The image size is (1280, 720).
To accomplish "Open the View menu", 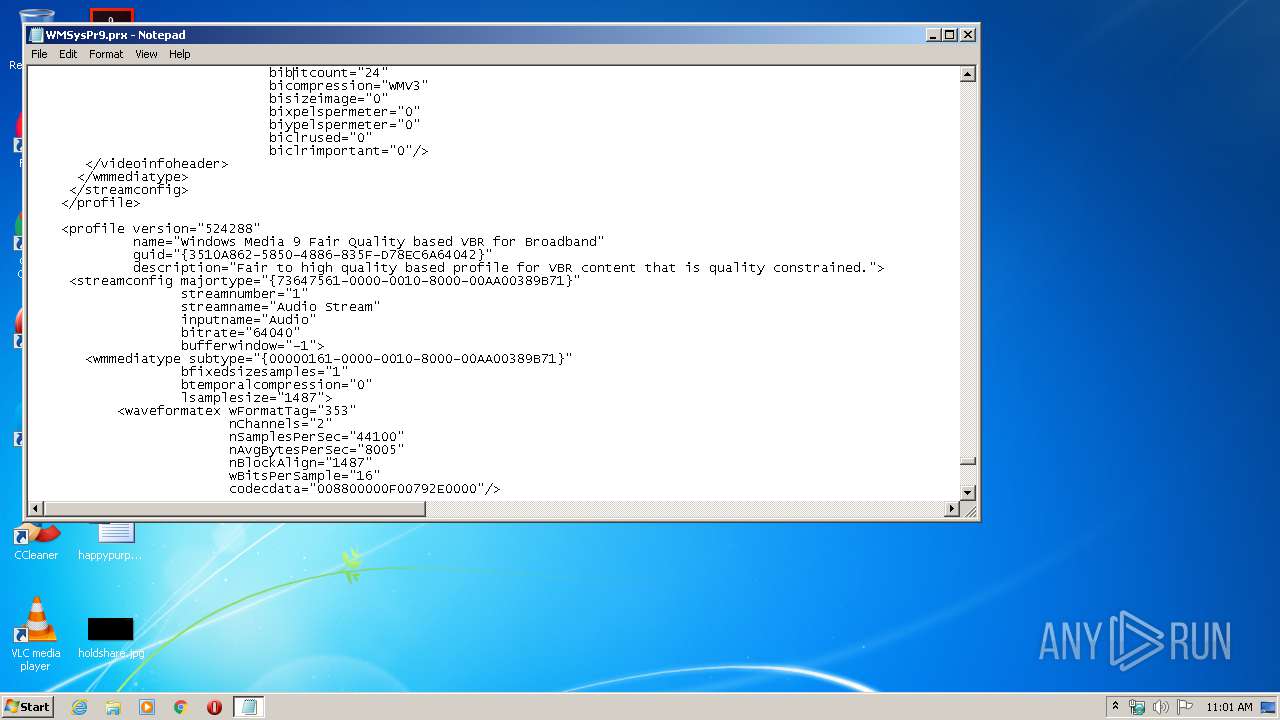I will coord(146,54).
